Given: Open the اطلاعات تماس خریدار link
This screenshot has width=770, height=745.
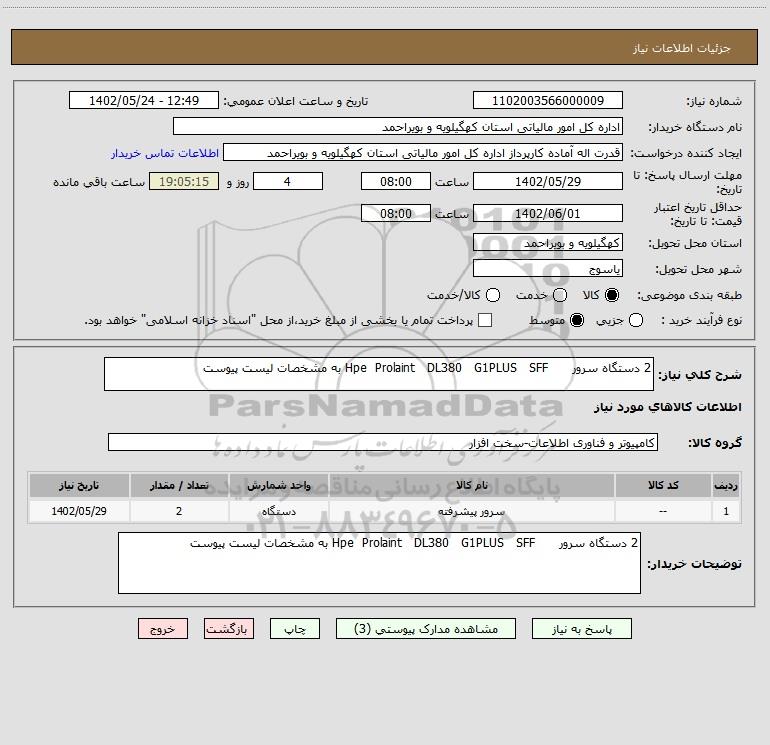Looking at the screenshot, I should 165,153.
